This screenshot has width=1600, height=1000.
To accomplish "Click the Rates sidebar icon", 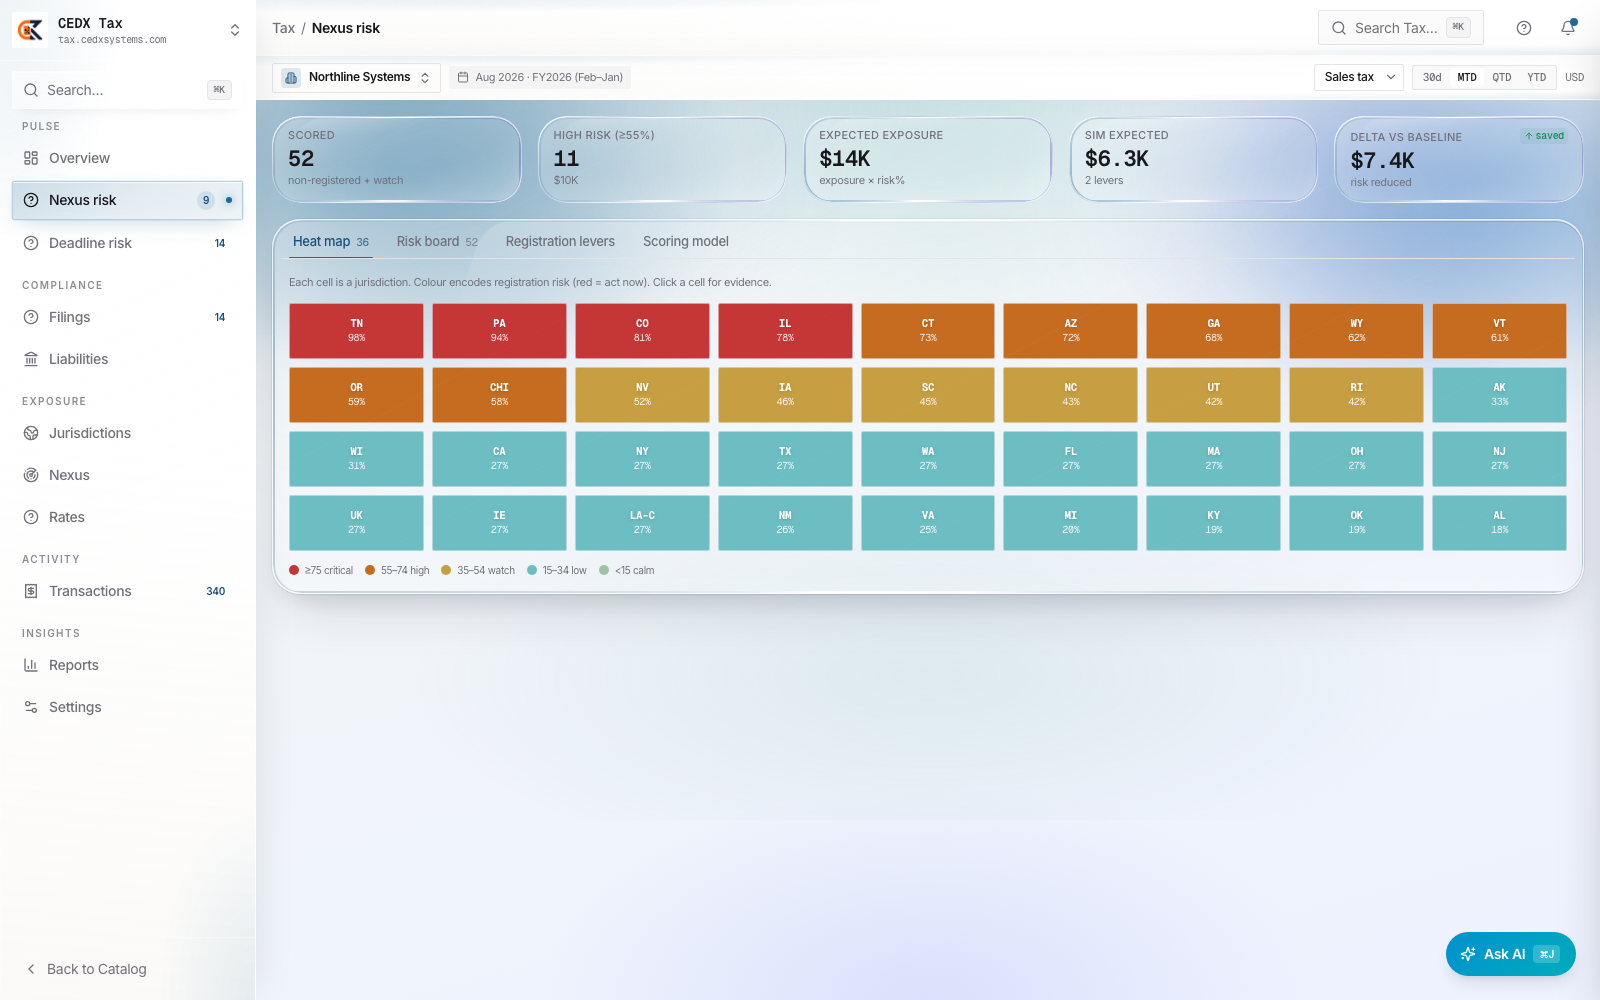I will (x=31, y=517).
